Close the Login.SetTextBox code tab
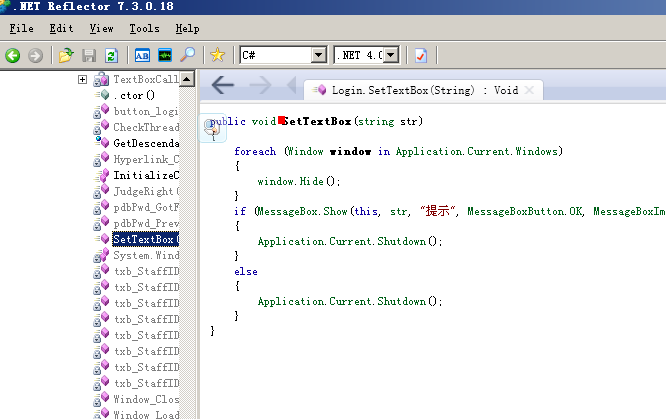The height and width of the screenshot is (419, 666). pos(529,90)
